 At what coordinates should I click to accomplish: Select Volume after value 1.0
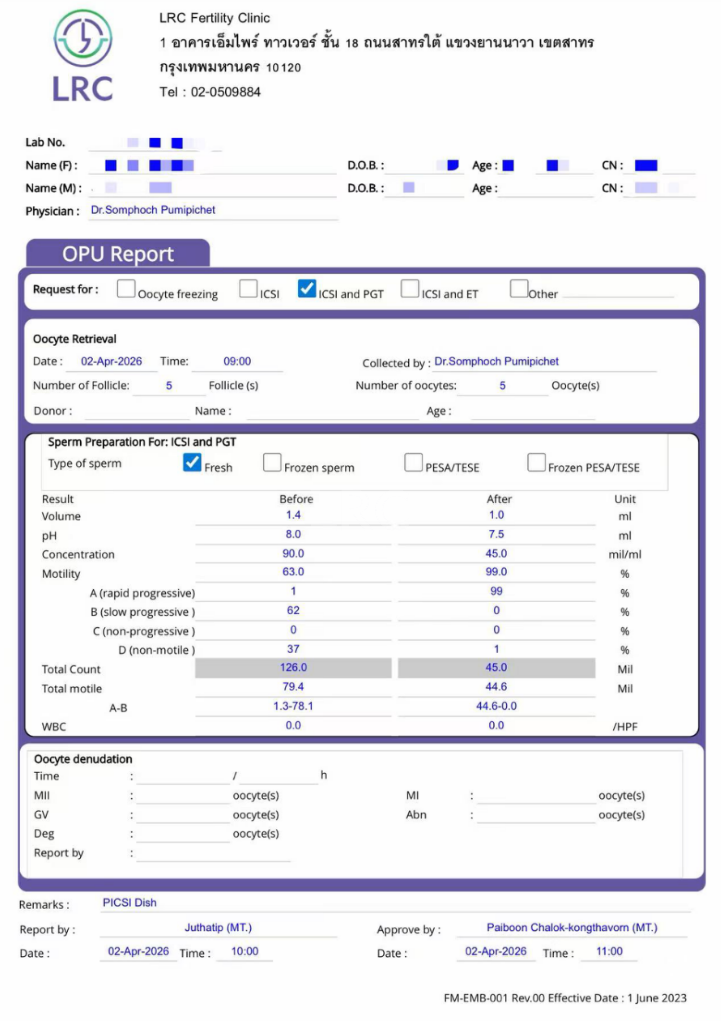click(x=496, y=516)
